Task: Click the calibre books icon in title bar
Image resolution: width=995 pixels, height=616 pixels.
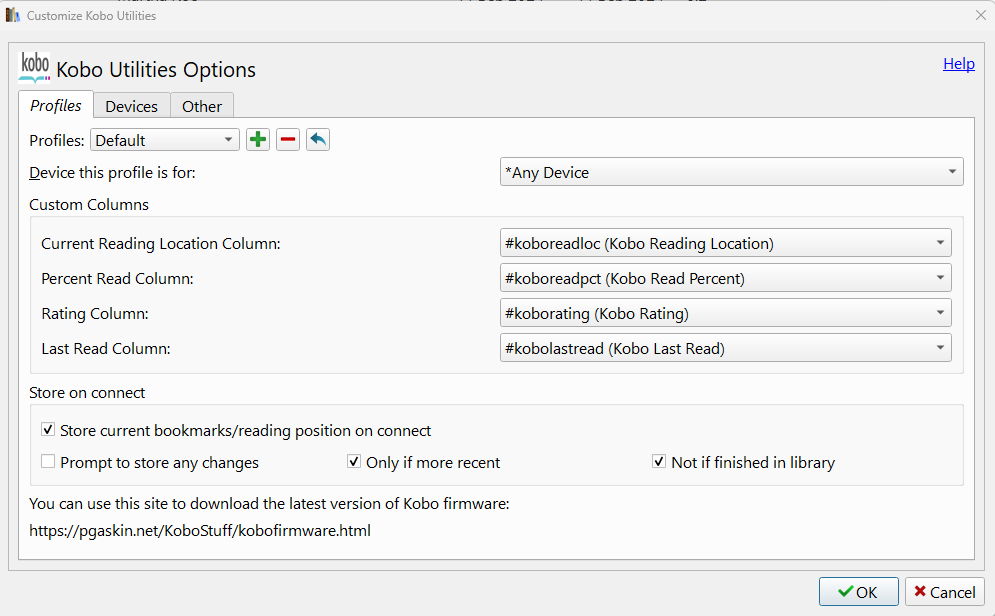Action: (13, 16)
